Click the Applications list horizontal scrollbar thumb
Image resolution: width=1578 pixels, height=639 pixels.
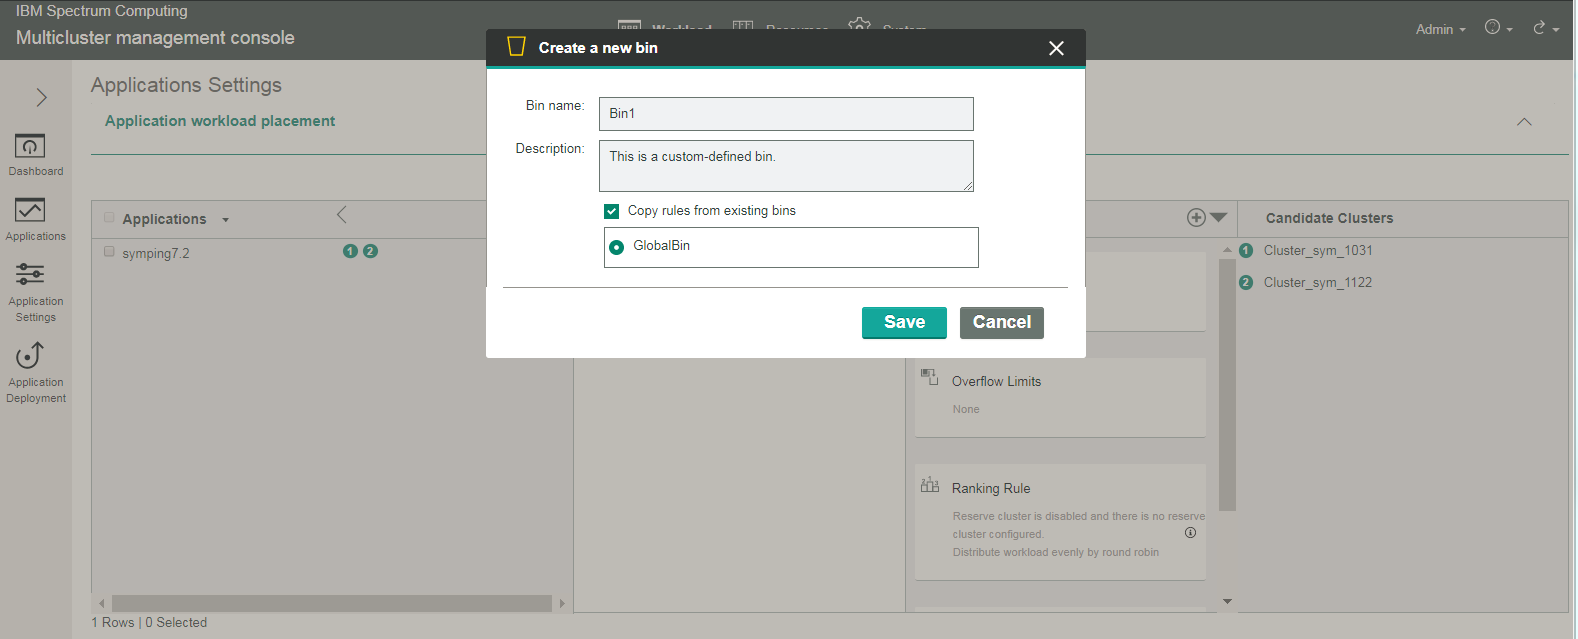pos(332,604)
